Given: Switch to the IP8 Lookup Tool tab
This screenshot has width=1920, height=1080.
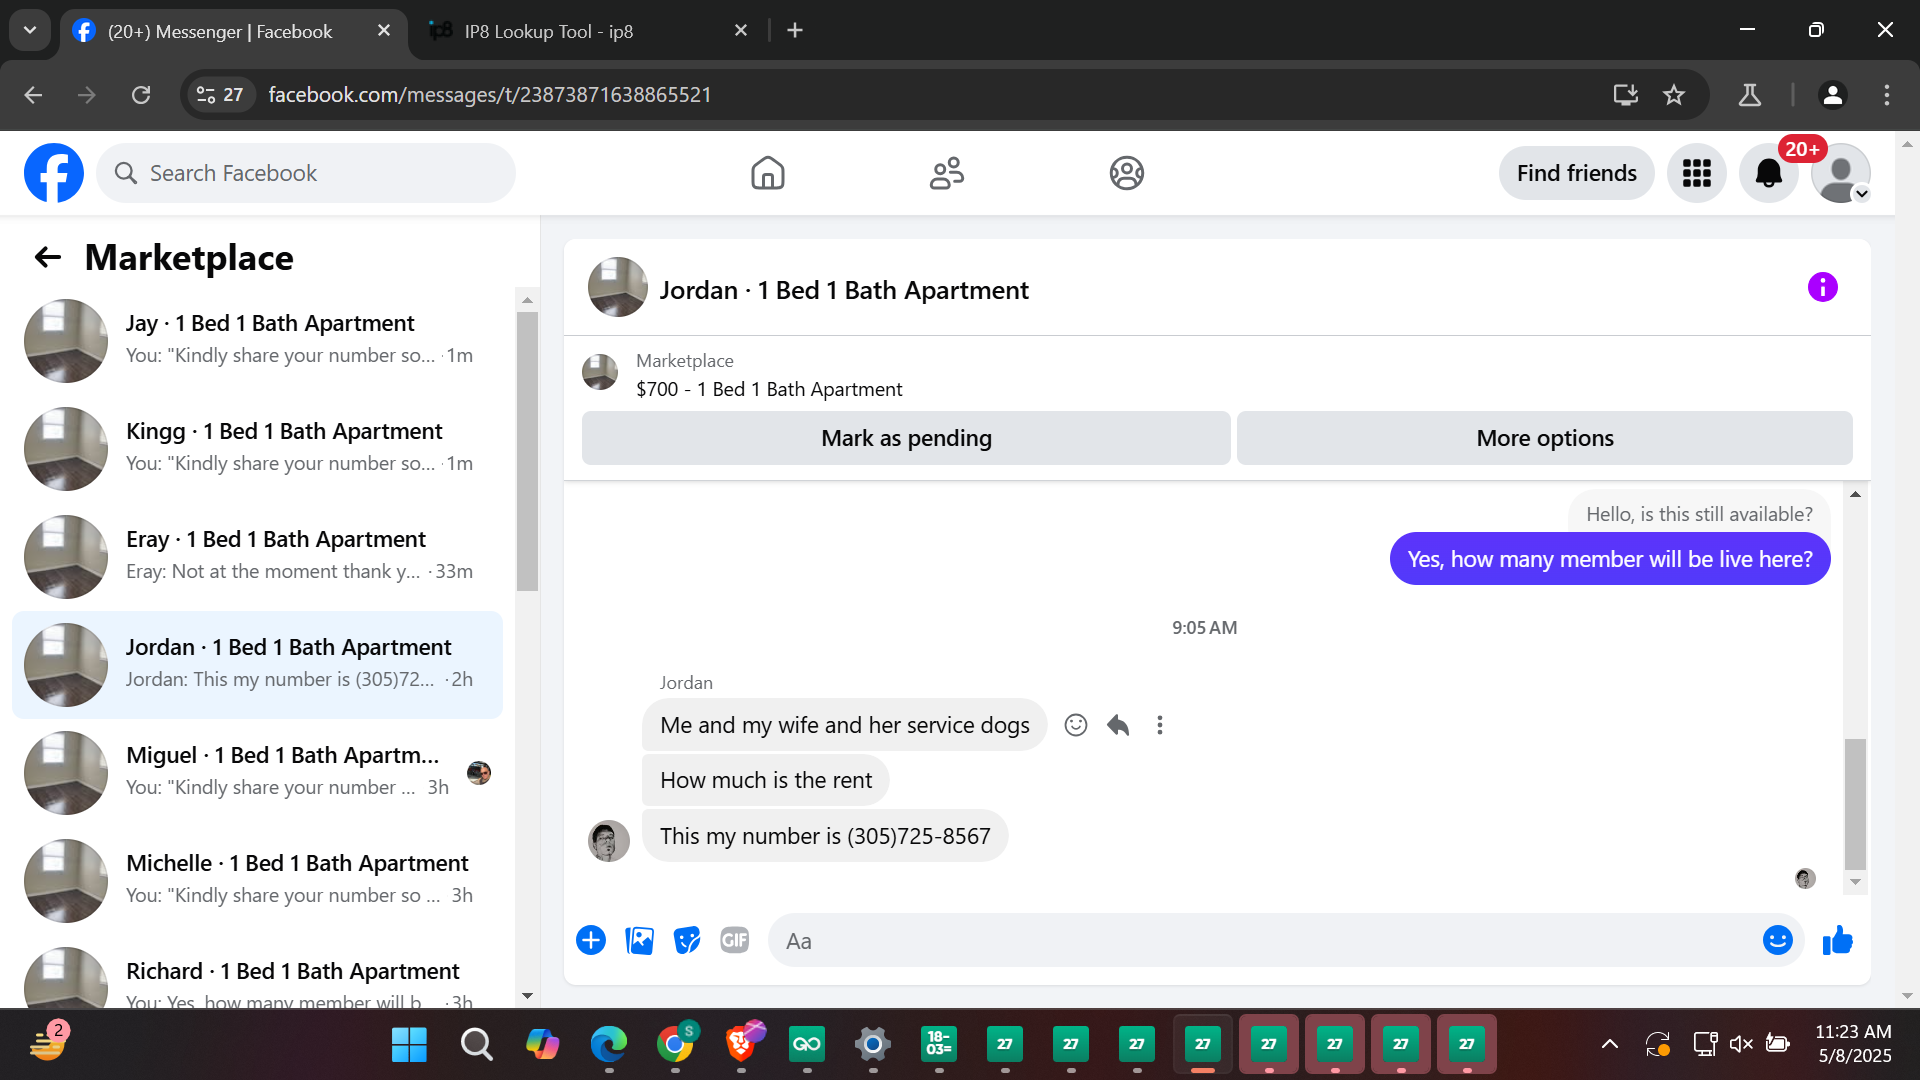Looking at the screenshot, I should [588, 31].
